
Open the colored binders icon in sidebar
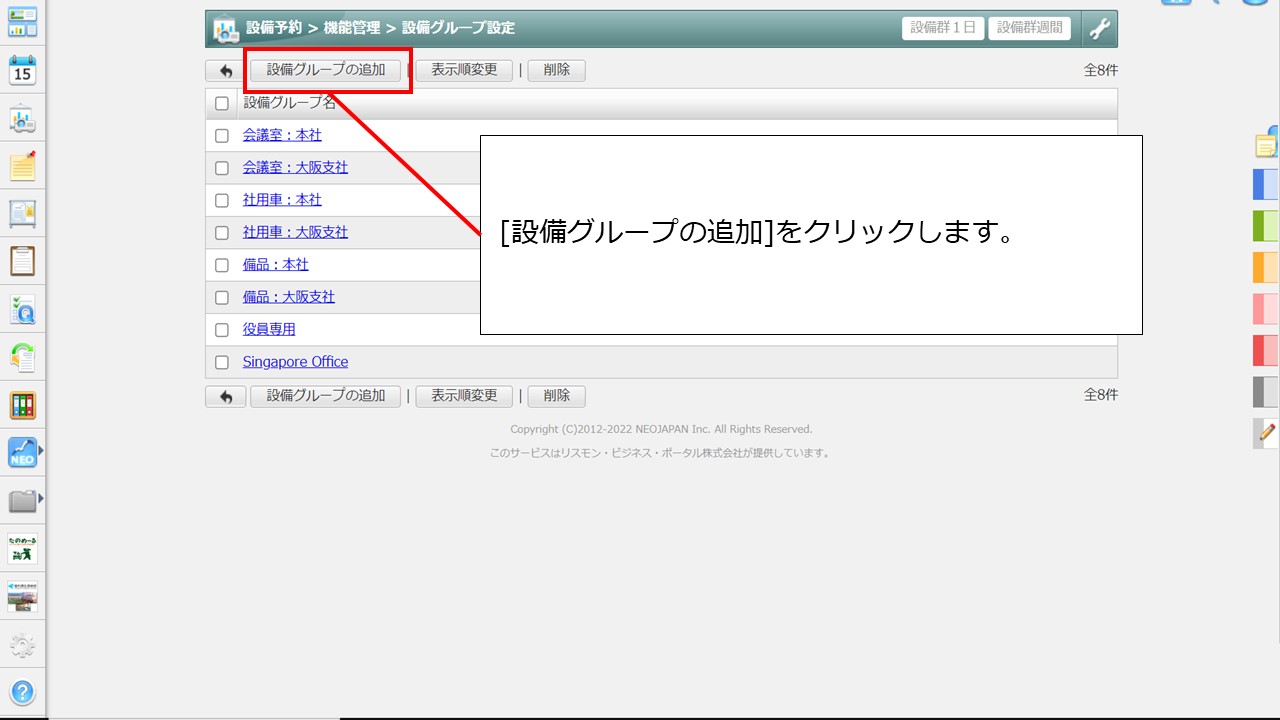[x=22, y=405]
